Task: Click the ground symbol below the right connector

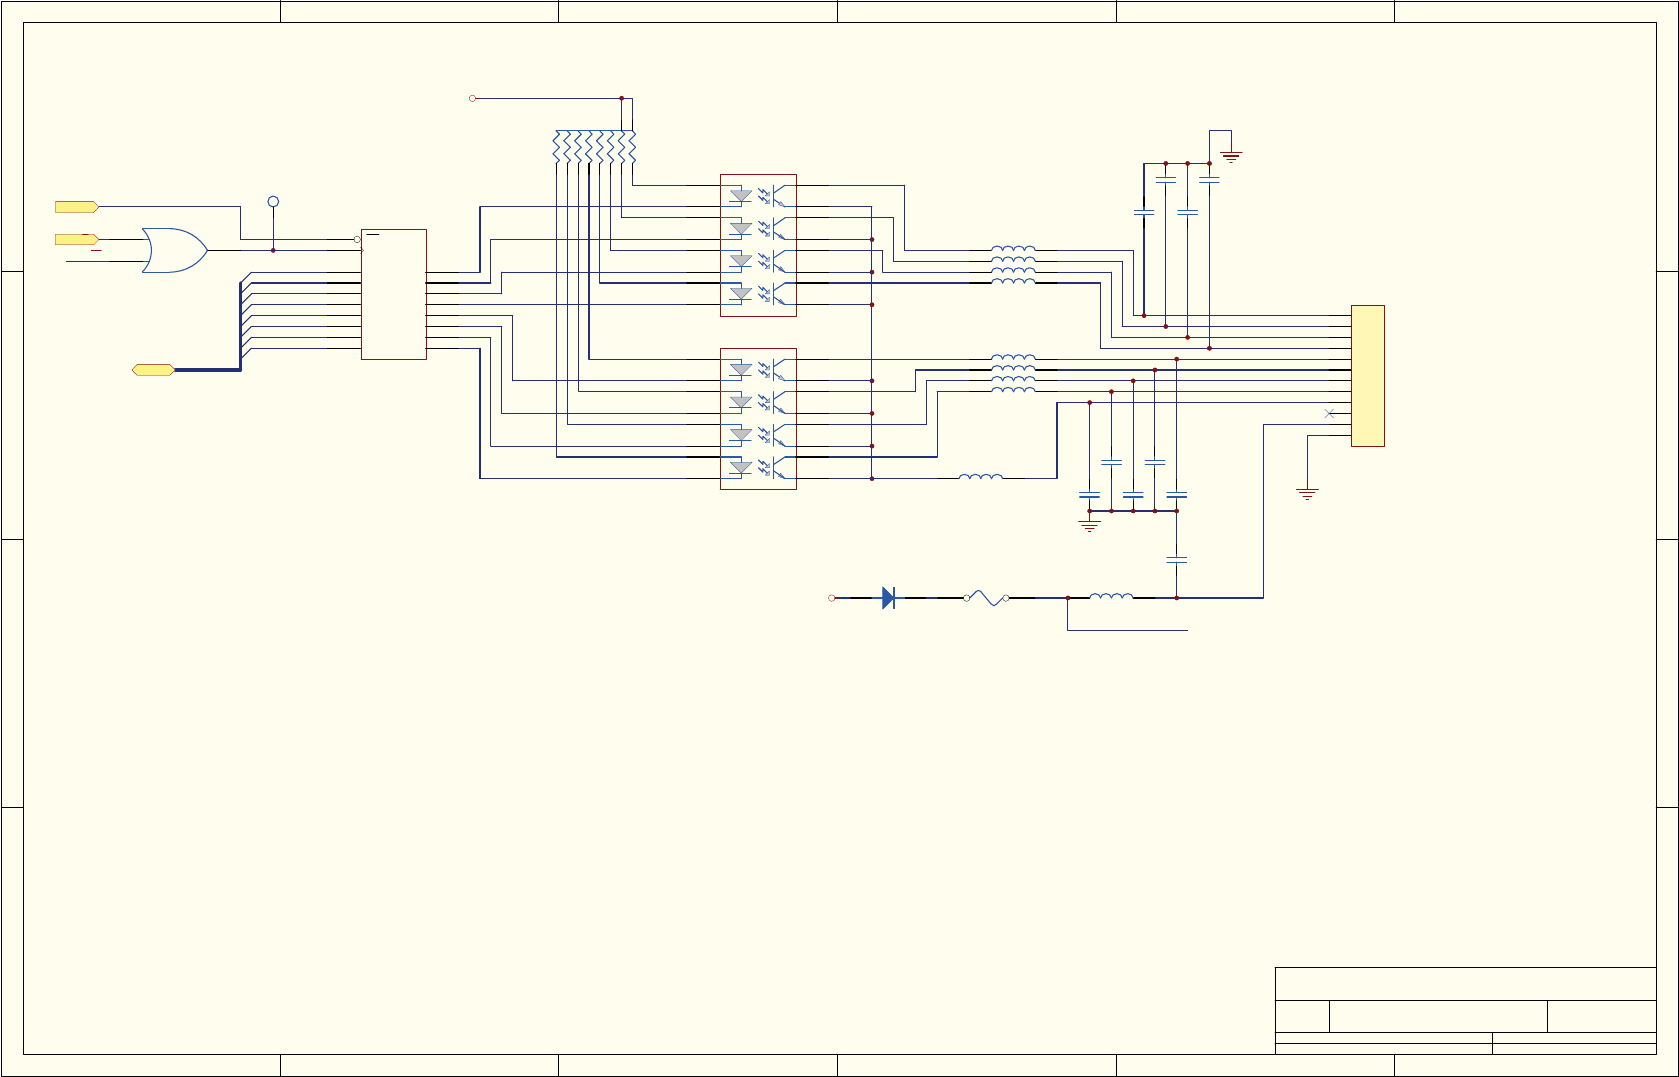Action: [x=1307, y=494]
